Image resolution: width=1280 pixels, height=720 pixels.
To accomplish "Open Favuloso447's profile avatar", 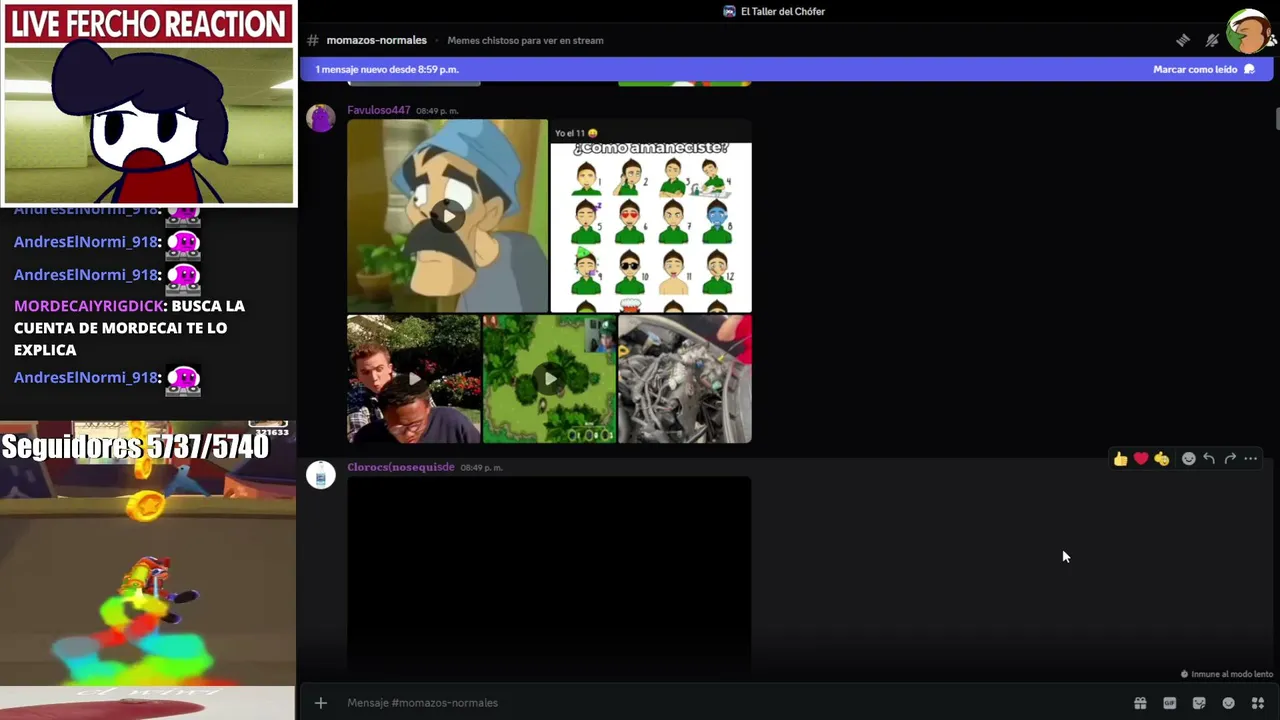I will pos(321,118).
